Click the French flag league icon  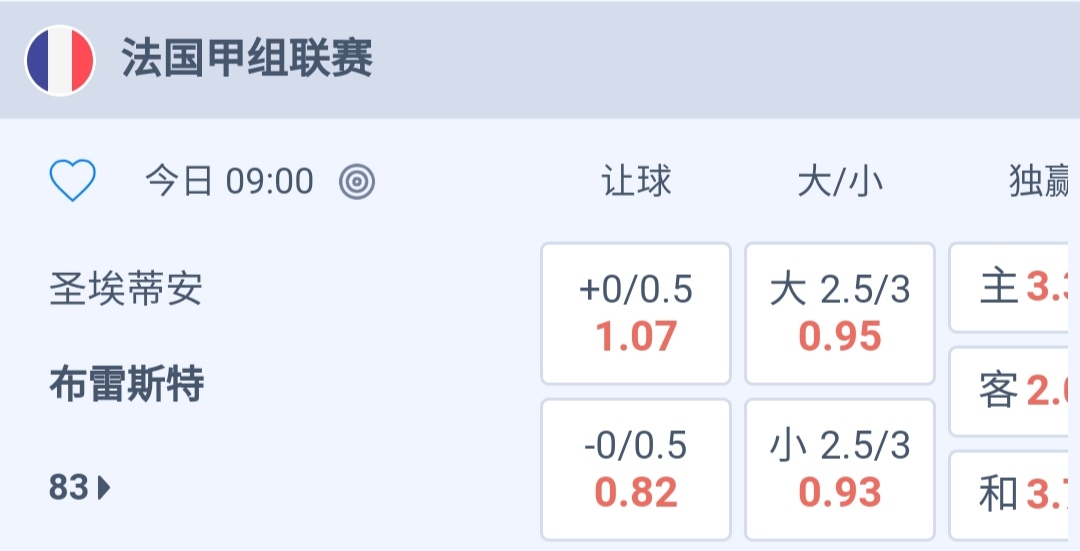[x=60, y=60]
